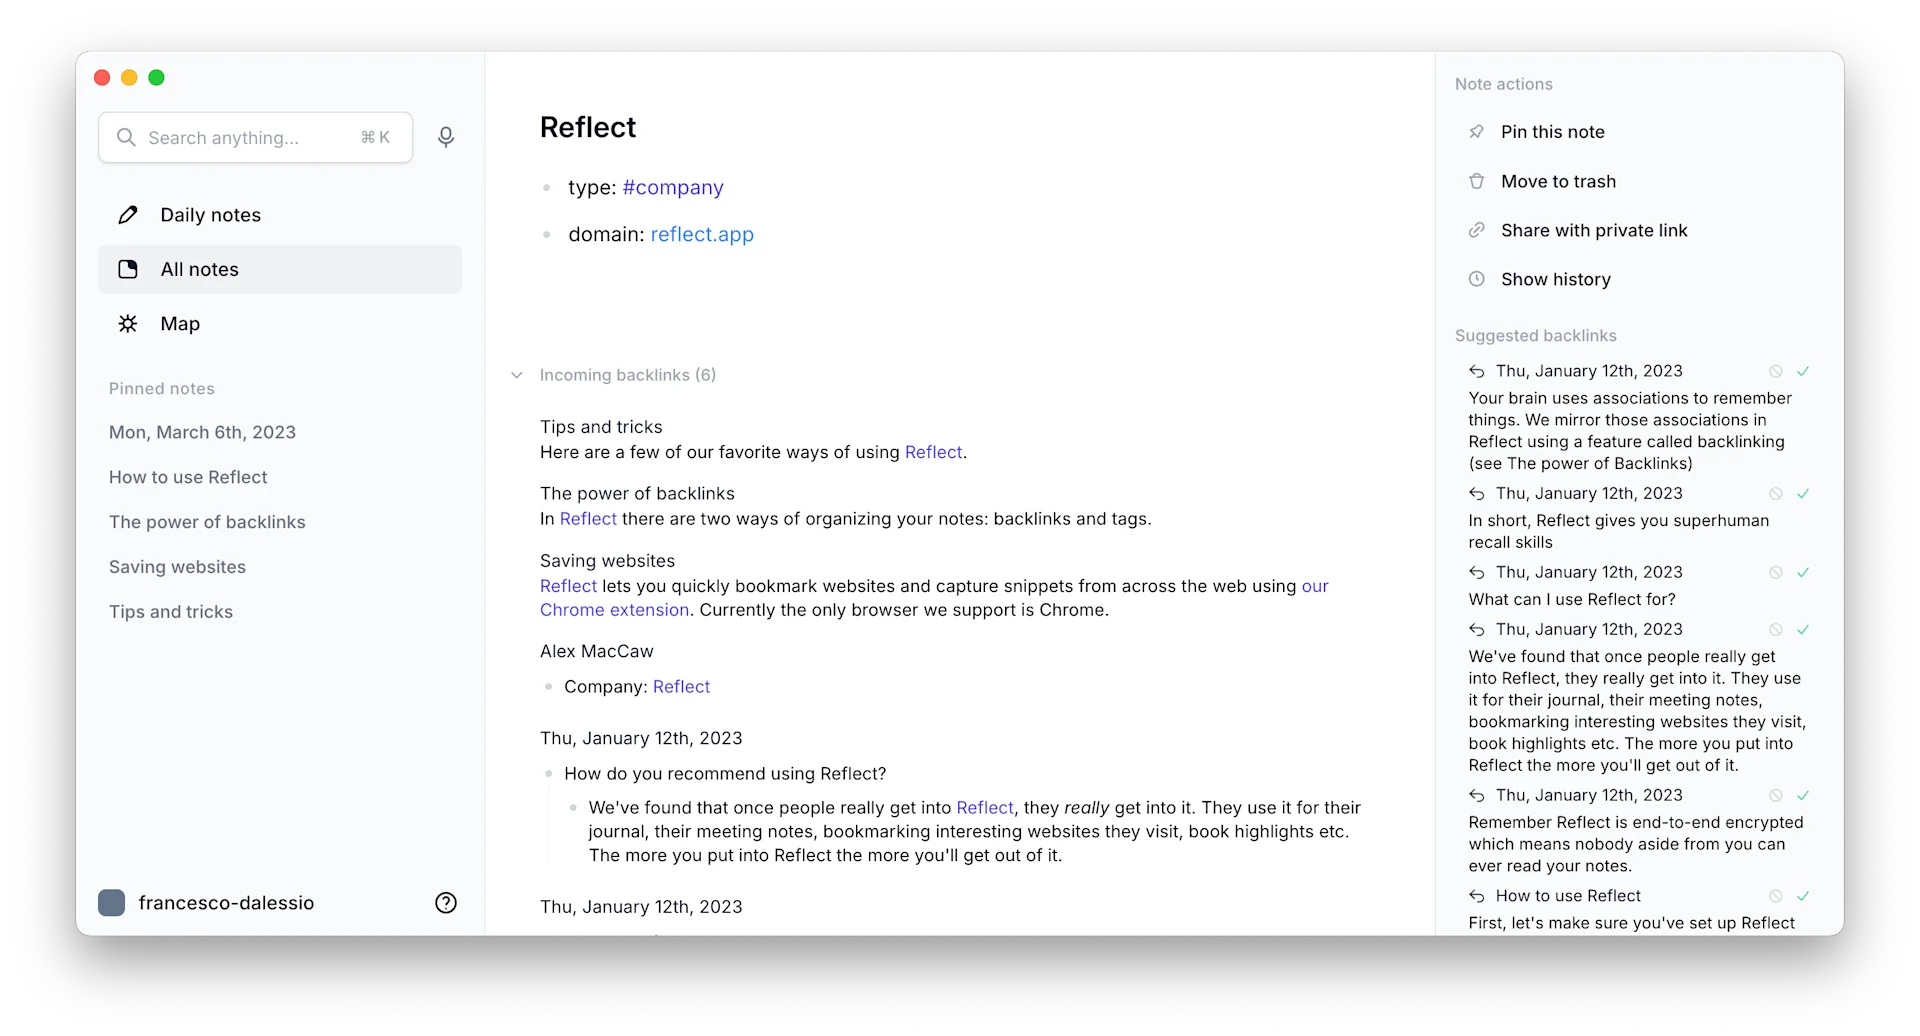1920x1036 pixels.
Task: Click the pin icon beside 'Pin this note'
Action: point(1477,131)
